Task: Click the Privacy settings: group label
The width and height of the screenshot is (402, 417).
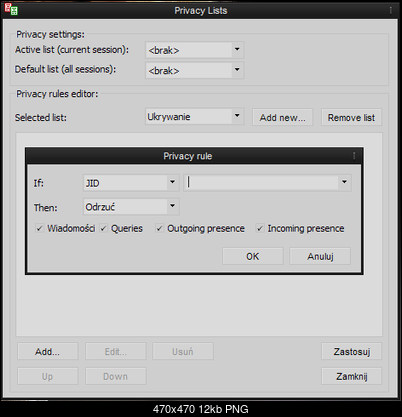Action: coord(50,34)
